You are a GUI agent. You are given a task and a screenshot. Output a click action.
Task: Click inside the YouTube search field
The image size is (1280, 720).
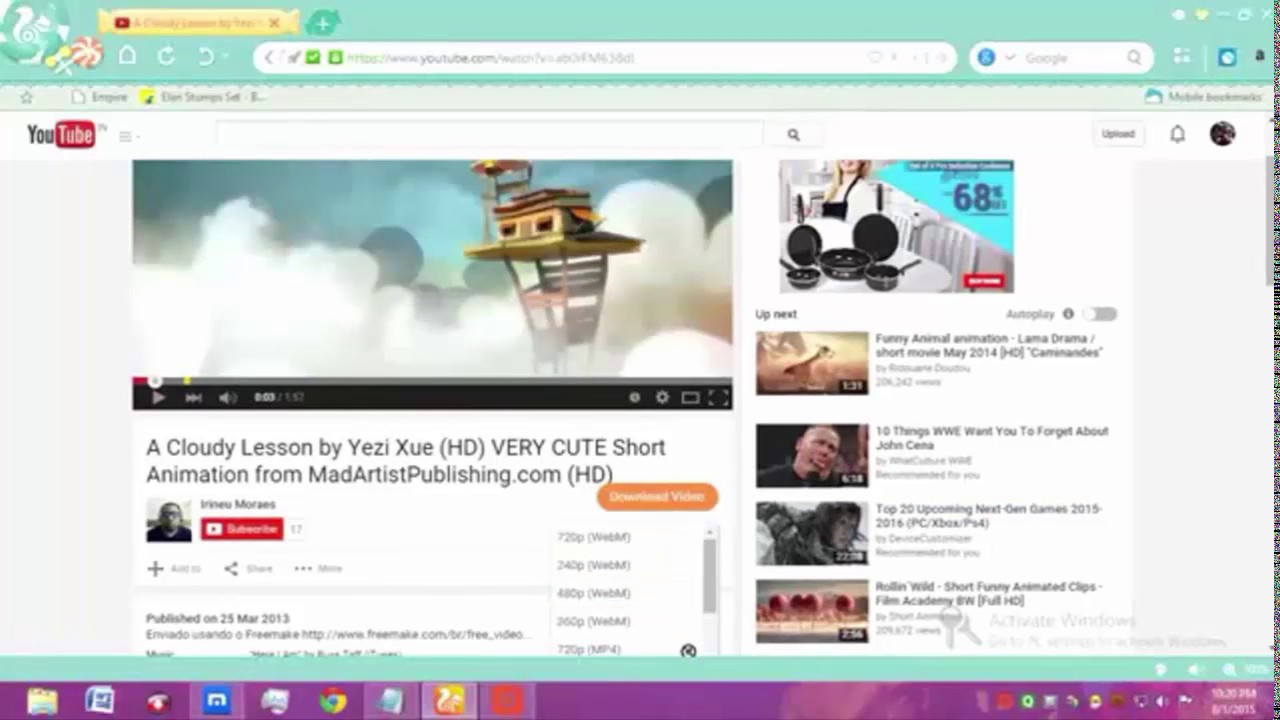490,135
